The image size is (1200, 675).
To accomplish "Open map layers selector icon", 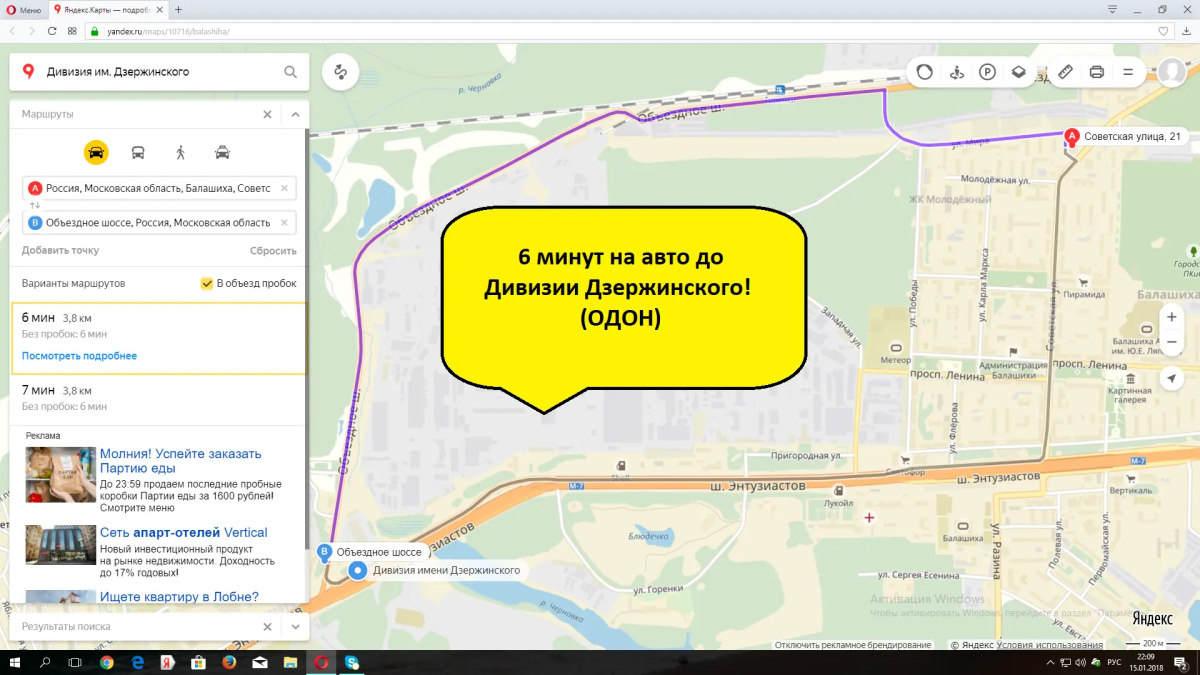I will pyautogui.click(x=1018, y=72).
